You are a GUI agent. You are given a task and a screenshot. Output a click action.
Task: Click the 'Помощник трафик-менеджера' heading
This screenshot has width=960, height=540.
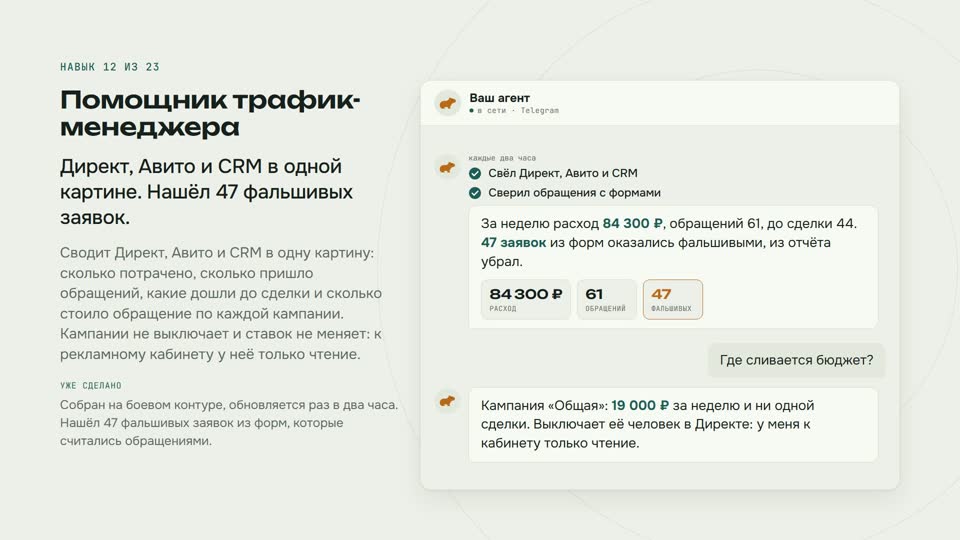[x=210, y=113]
